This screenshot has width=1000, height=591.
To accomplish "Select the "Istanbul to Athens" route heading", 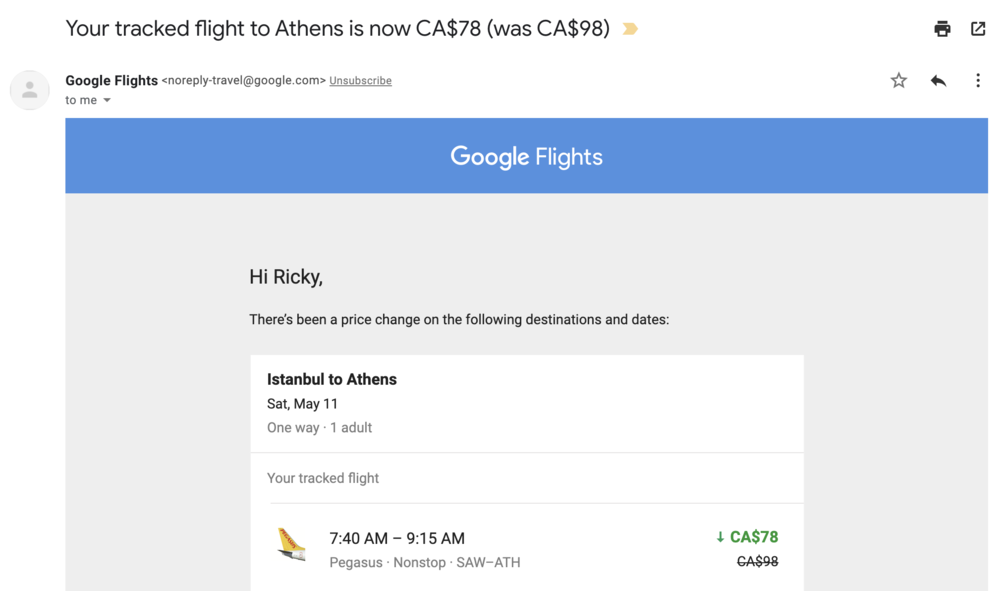I will click(x=332, y=379).
